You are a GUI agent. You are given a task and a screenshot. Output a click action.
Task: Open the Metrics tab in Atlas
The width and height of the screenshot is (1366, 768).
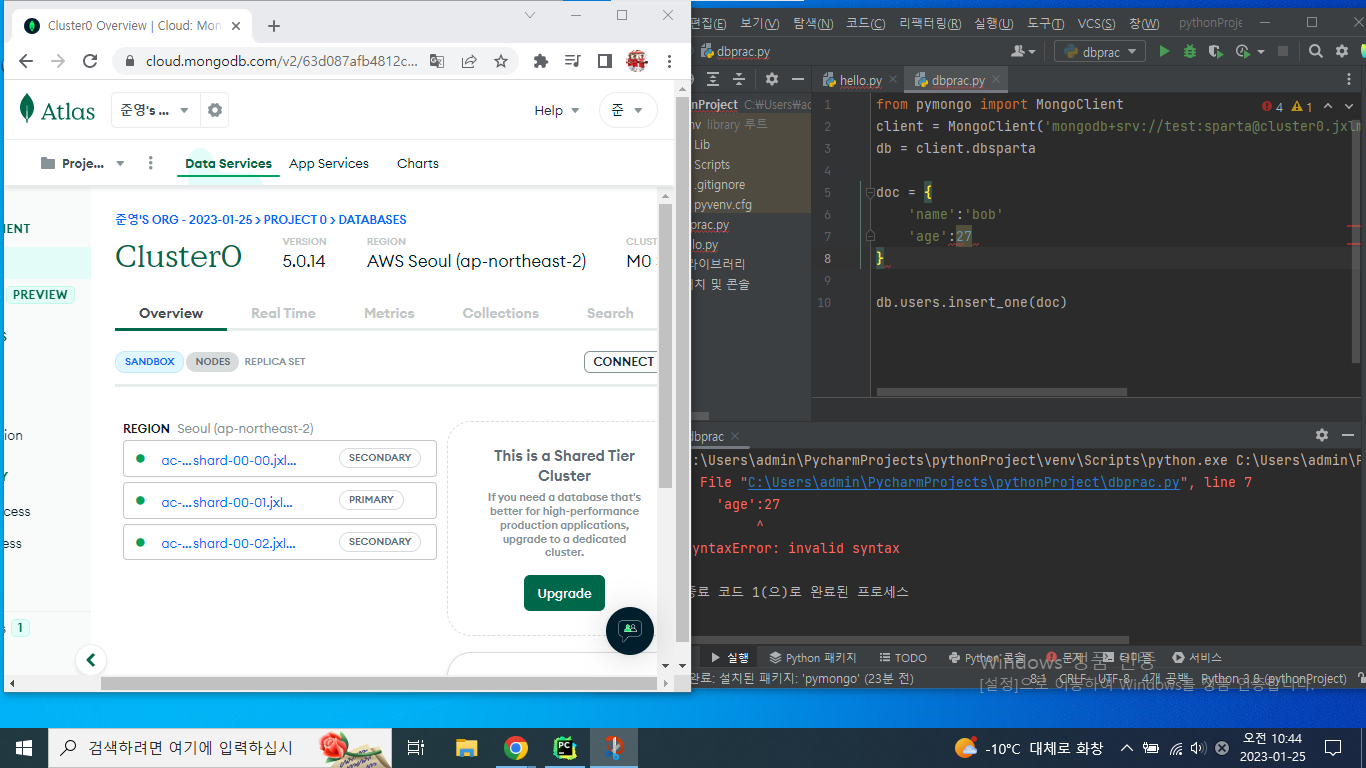(x=389, y=313)
